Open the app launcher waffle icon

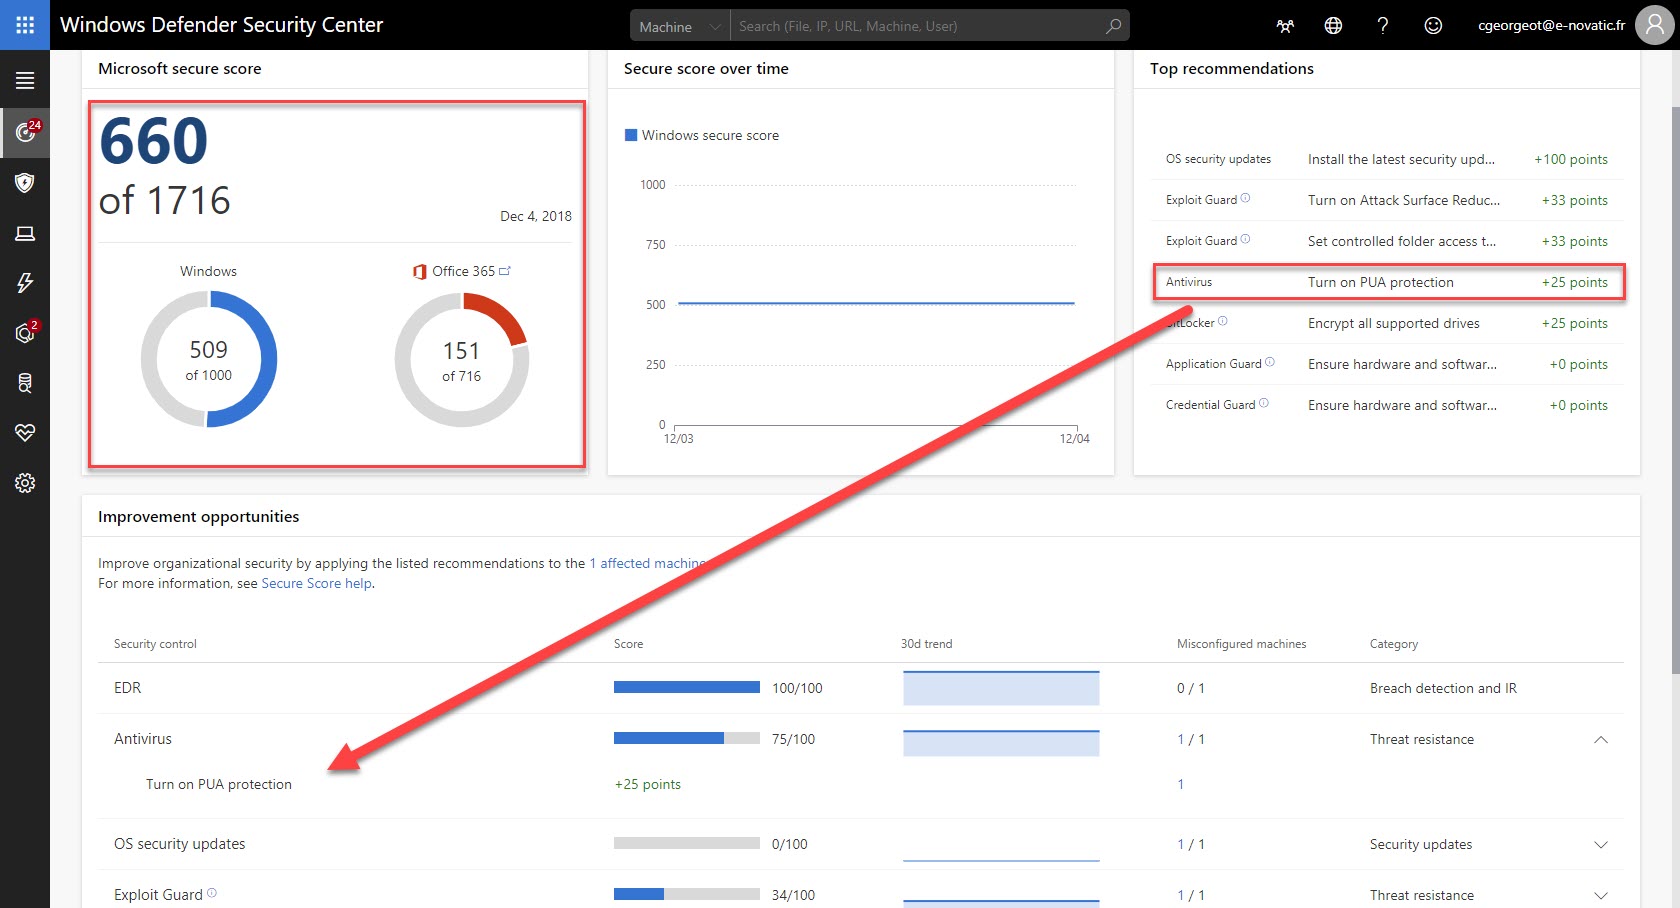tap(25, 25)
